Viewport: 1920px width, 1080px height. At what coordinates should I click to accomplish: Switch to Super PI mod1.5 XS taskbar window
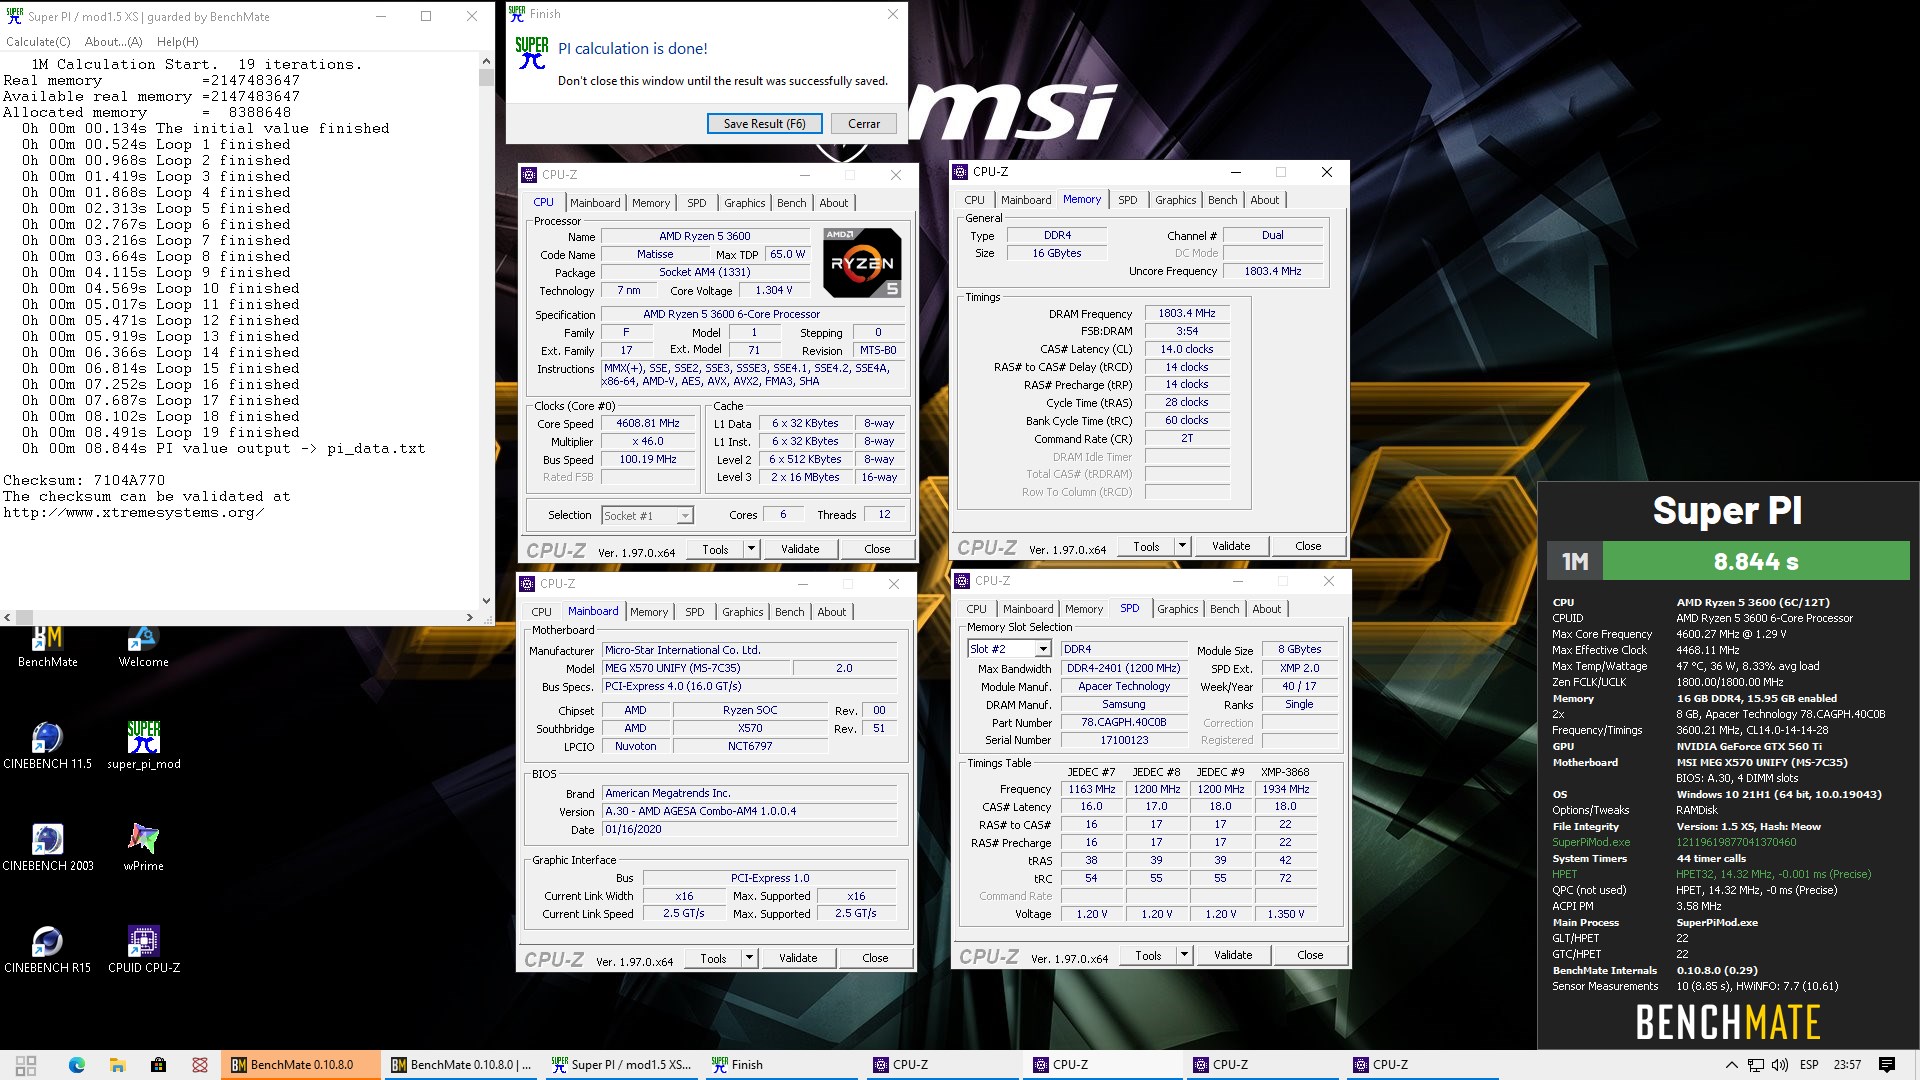point(621,1065)
